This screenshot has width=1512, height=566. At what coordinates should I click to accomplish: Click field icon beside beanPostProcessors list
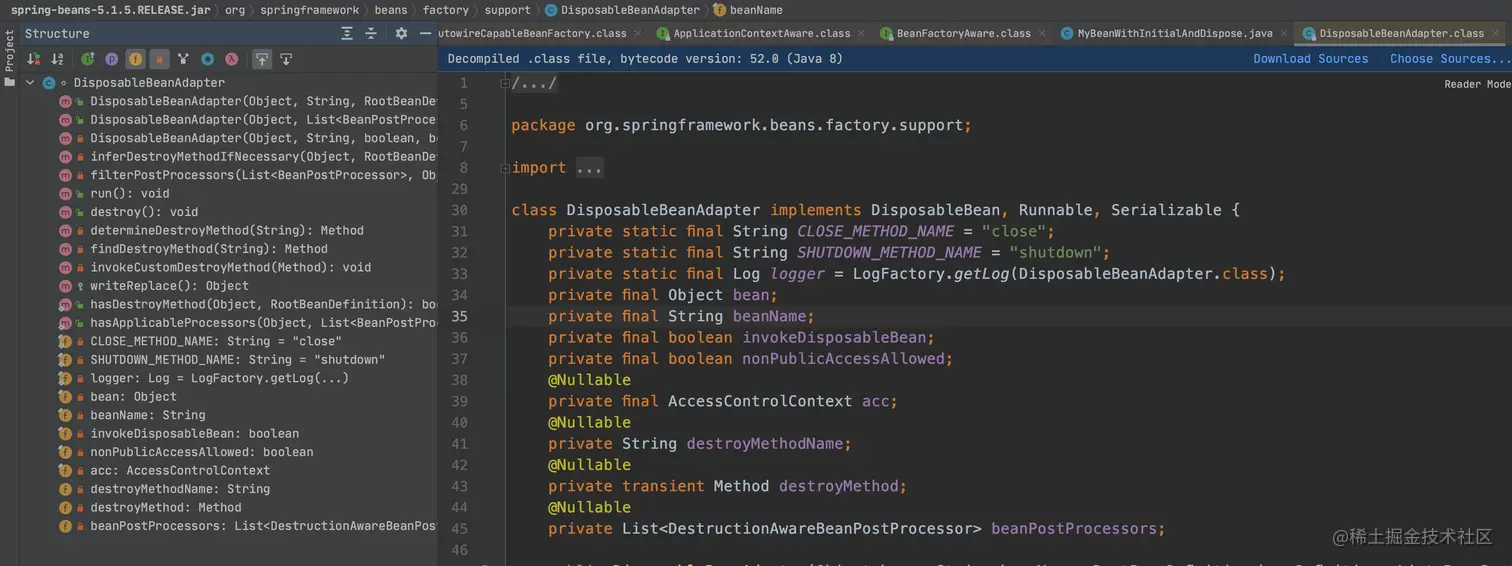point(66,526)
